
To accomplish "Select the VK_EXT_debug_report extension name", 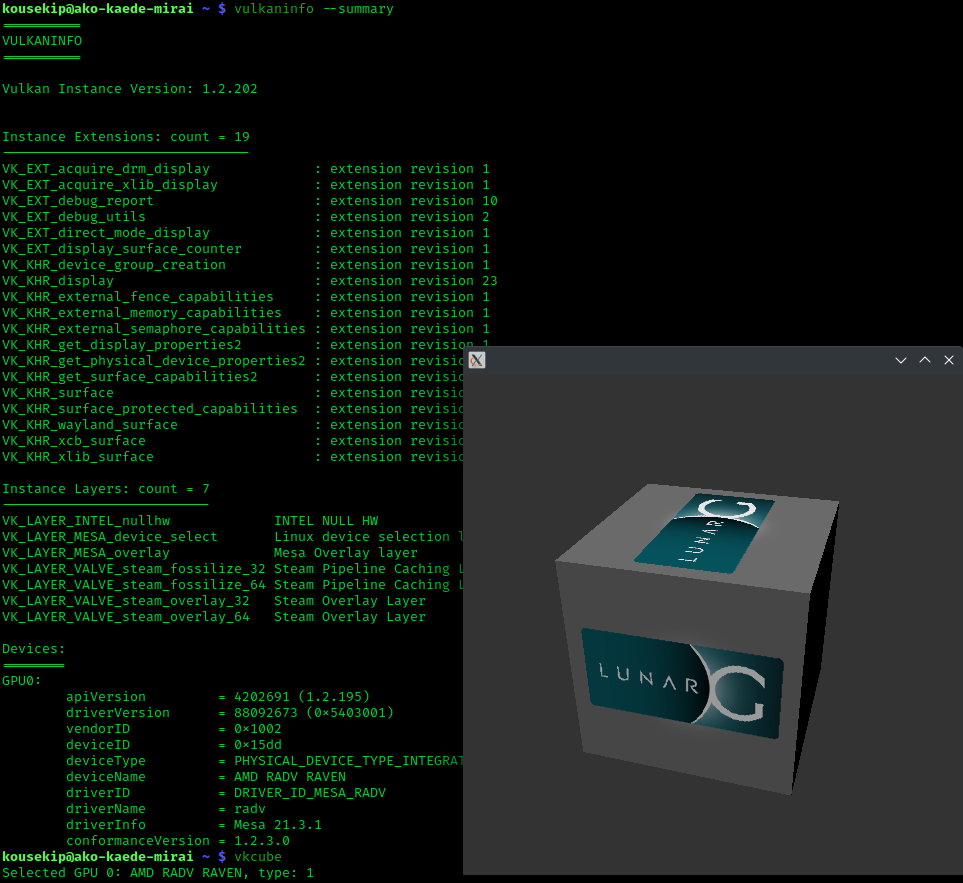I will coord(78,201).
